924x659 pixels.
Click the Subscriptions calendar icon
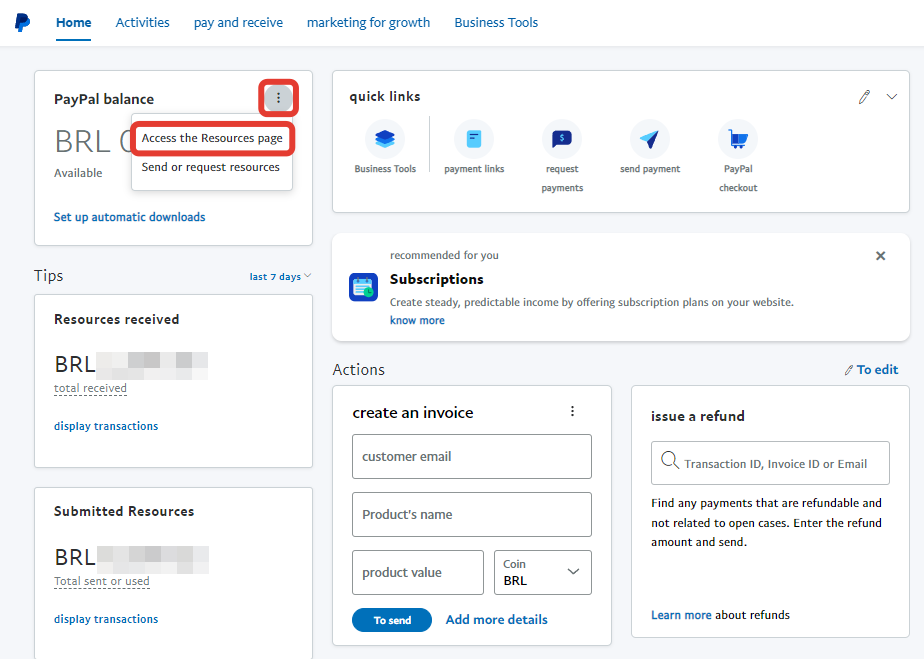[x=363, y=287]
